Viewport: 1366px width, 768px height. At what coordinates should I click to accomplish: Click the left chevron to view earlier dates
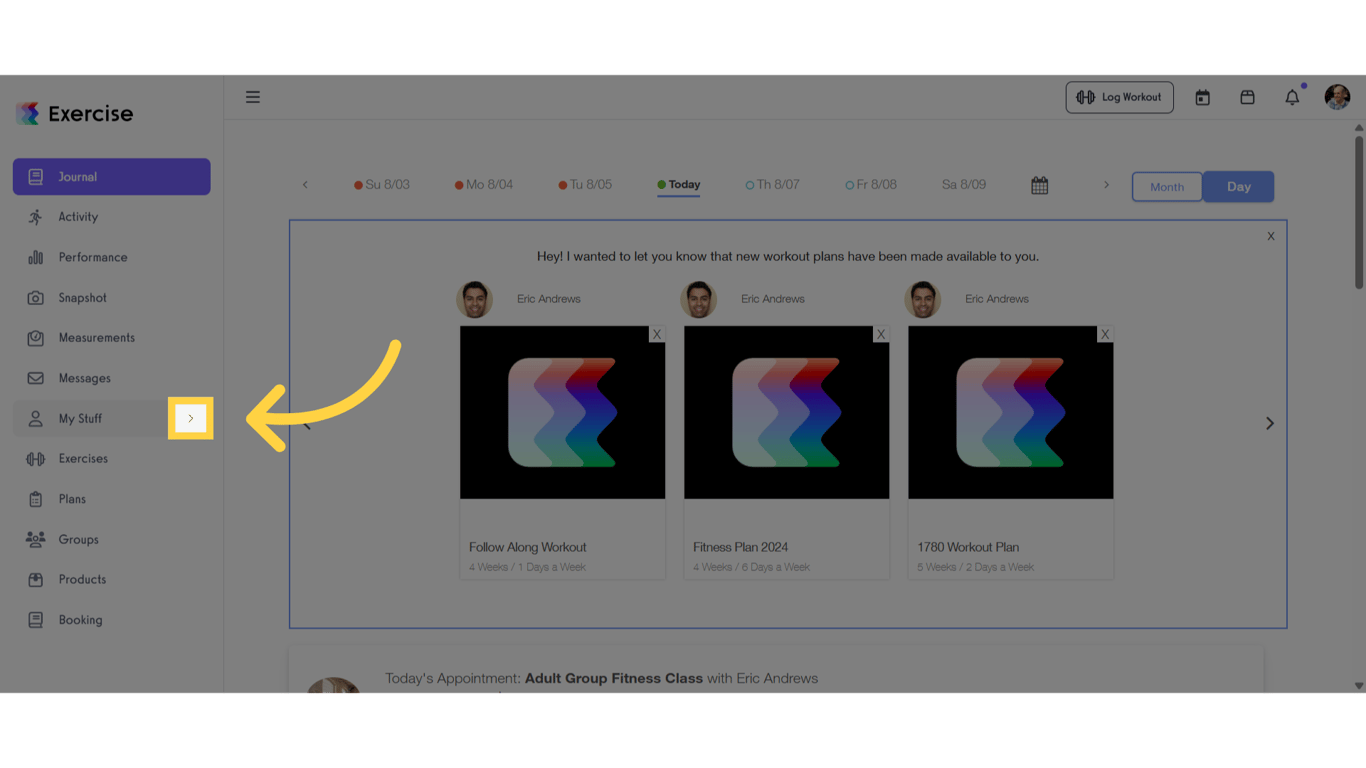[x=305, y=184]
